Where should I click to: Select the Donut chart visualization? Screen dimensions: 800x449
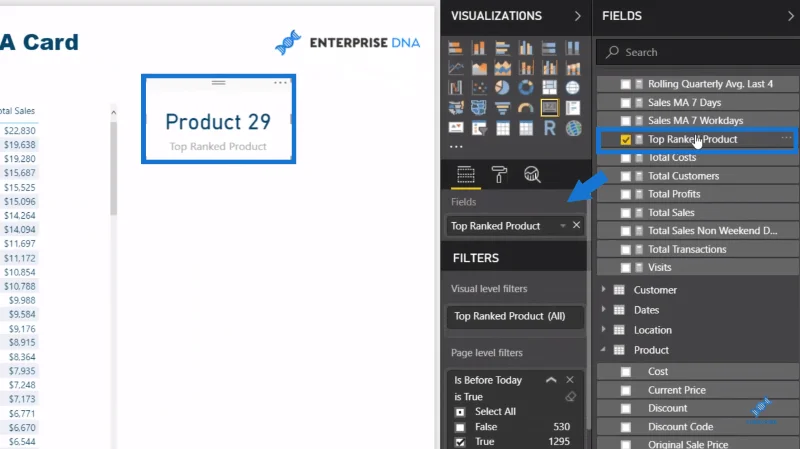526,88
